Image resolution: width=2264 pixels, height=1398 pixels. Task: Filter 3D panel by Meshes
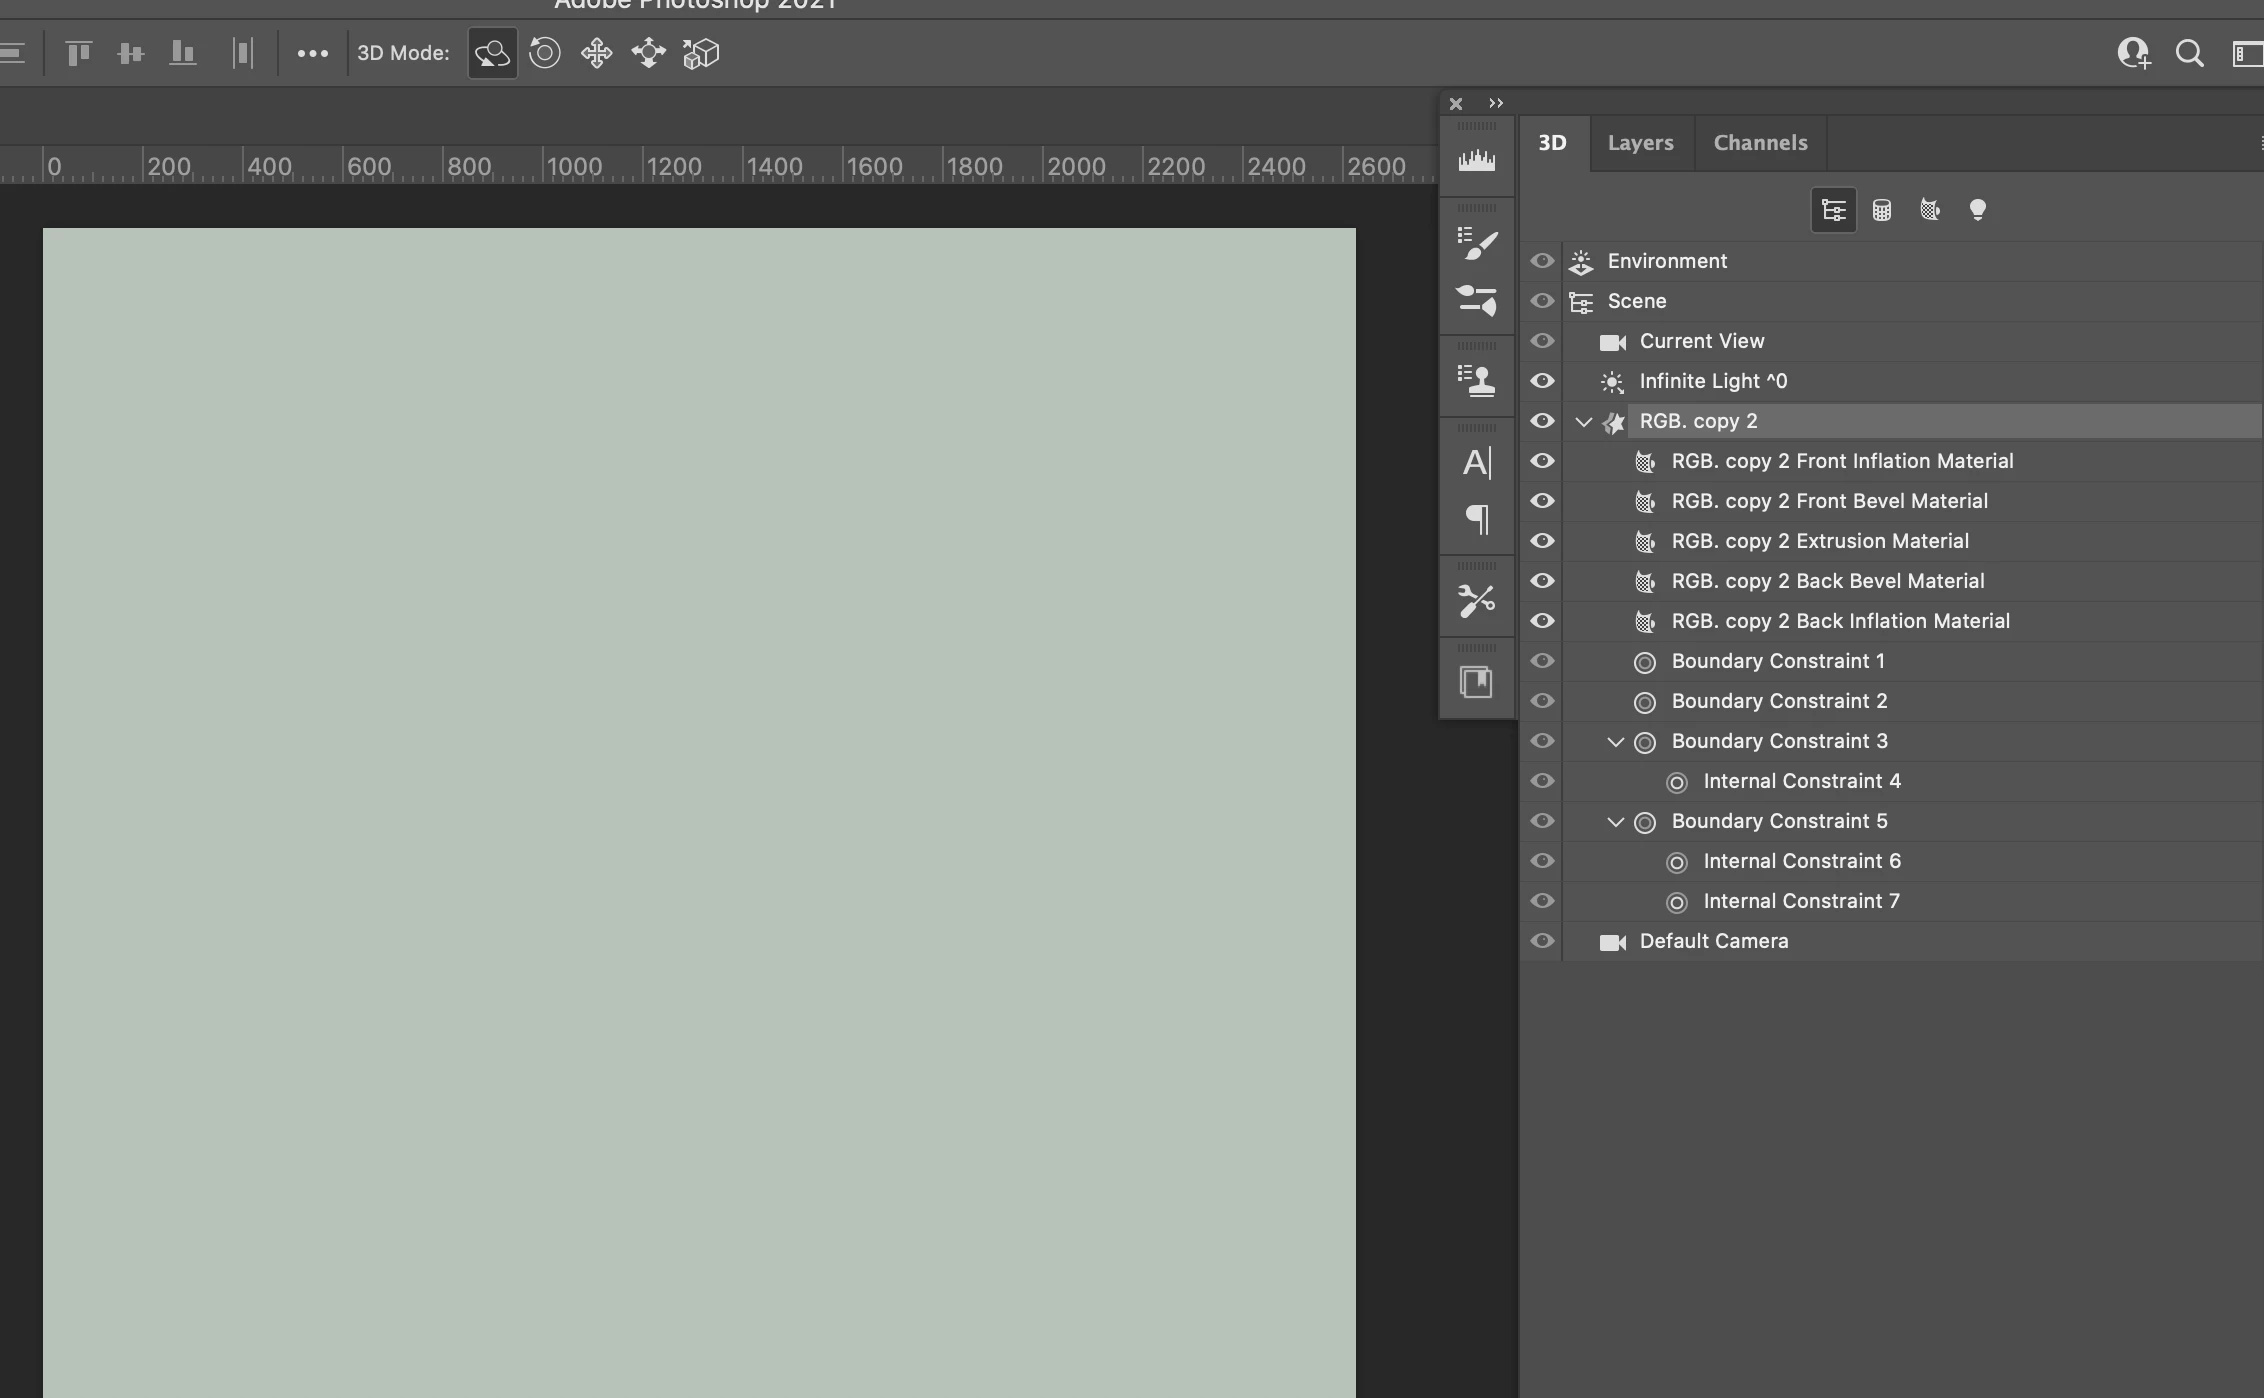(1881, 210)
